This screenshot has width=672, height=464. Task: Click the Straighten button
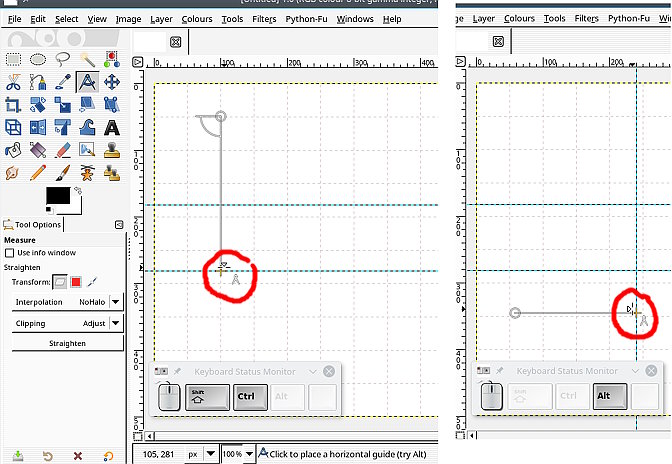(67, 343)
